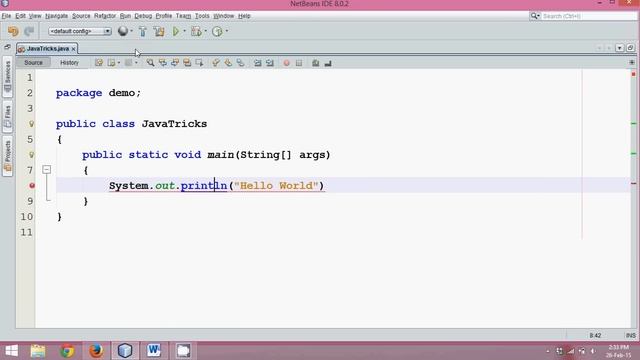Select the JavaTricks.java tab
Viewport: 640px width, 360px height.
(x=48, y=49)
